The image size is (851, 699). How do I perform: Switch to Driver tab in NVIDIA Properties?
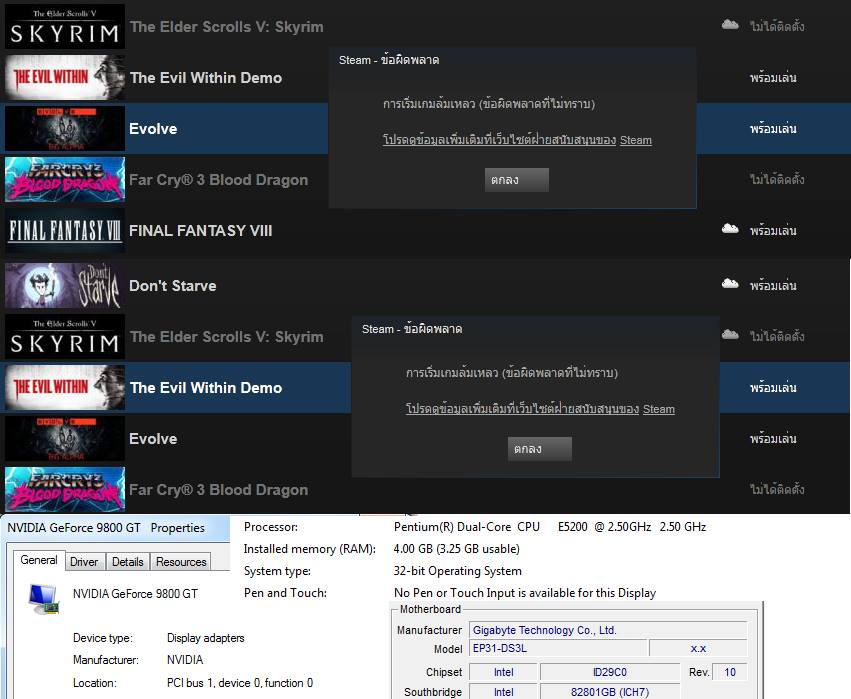84,562
